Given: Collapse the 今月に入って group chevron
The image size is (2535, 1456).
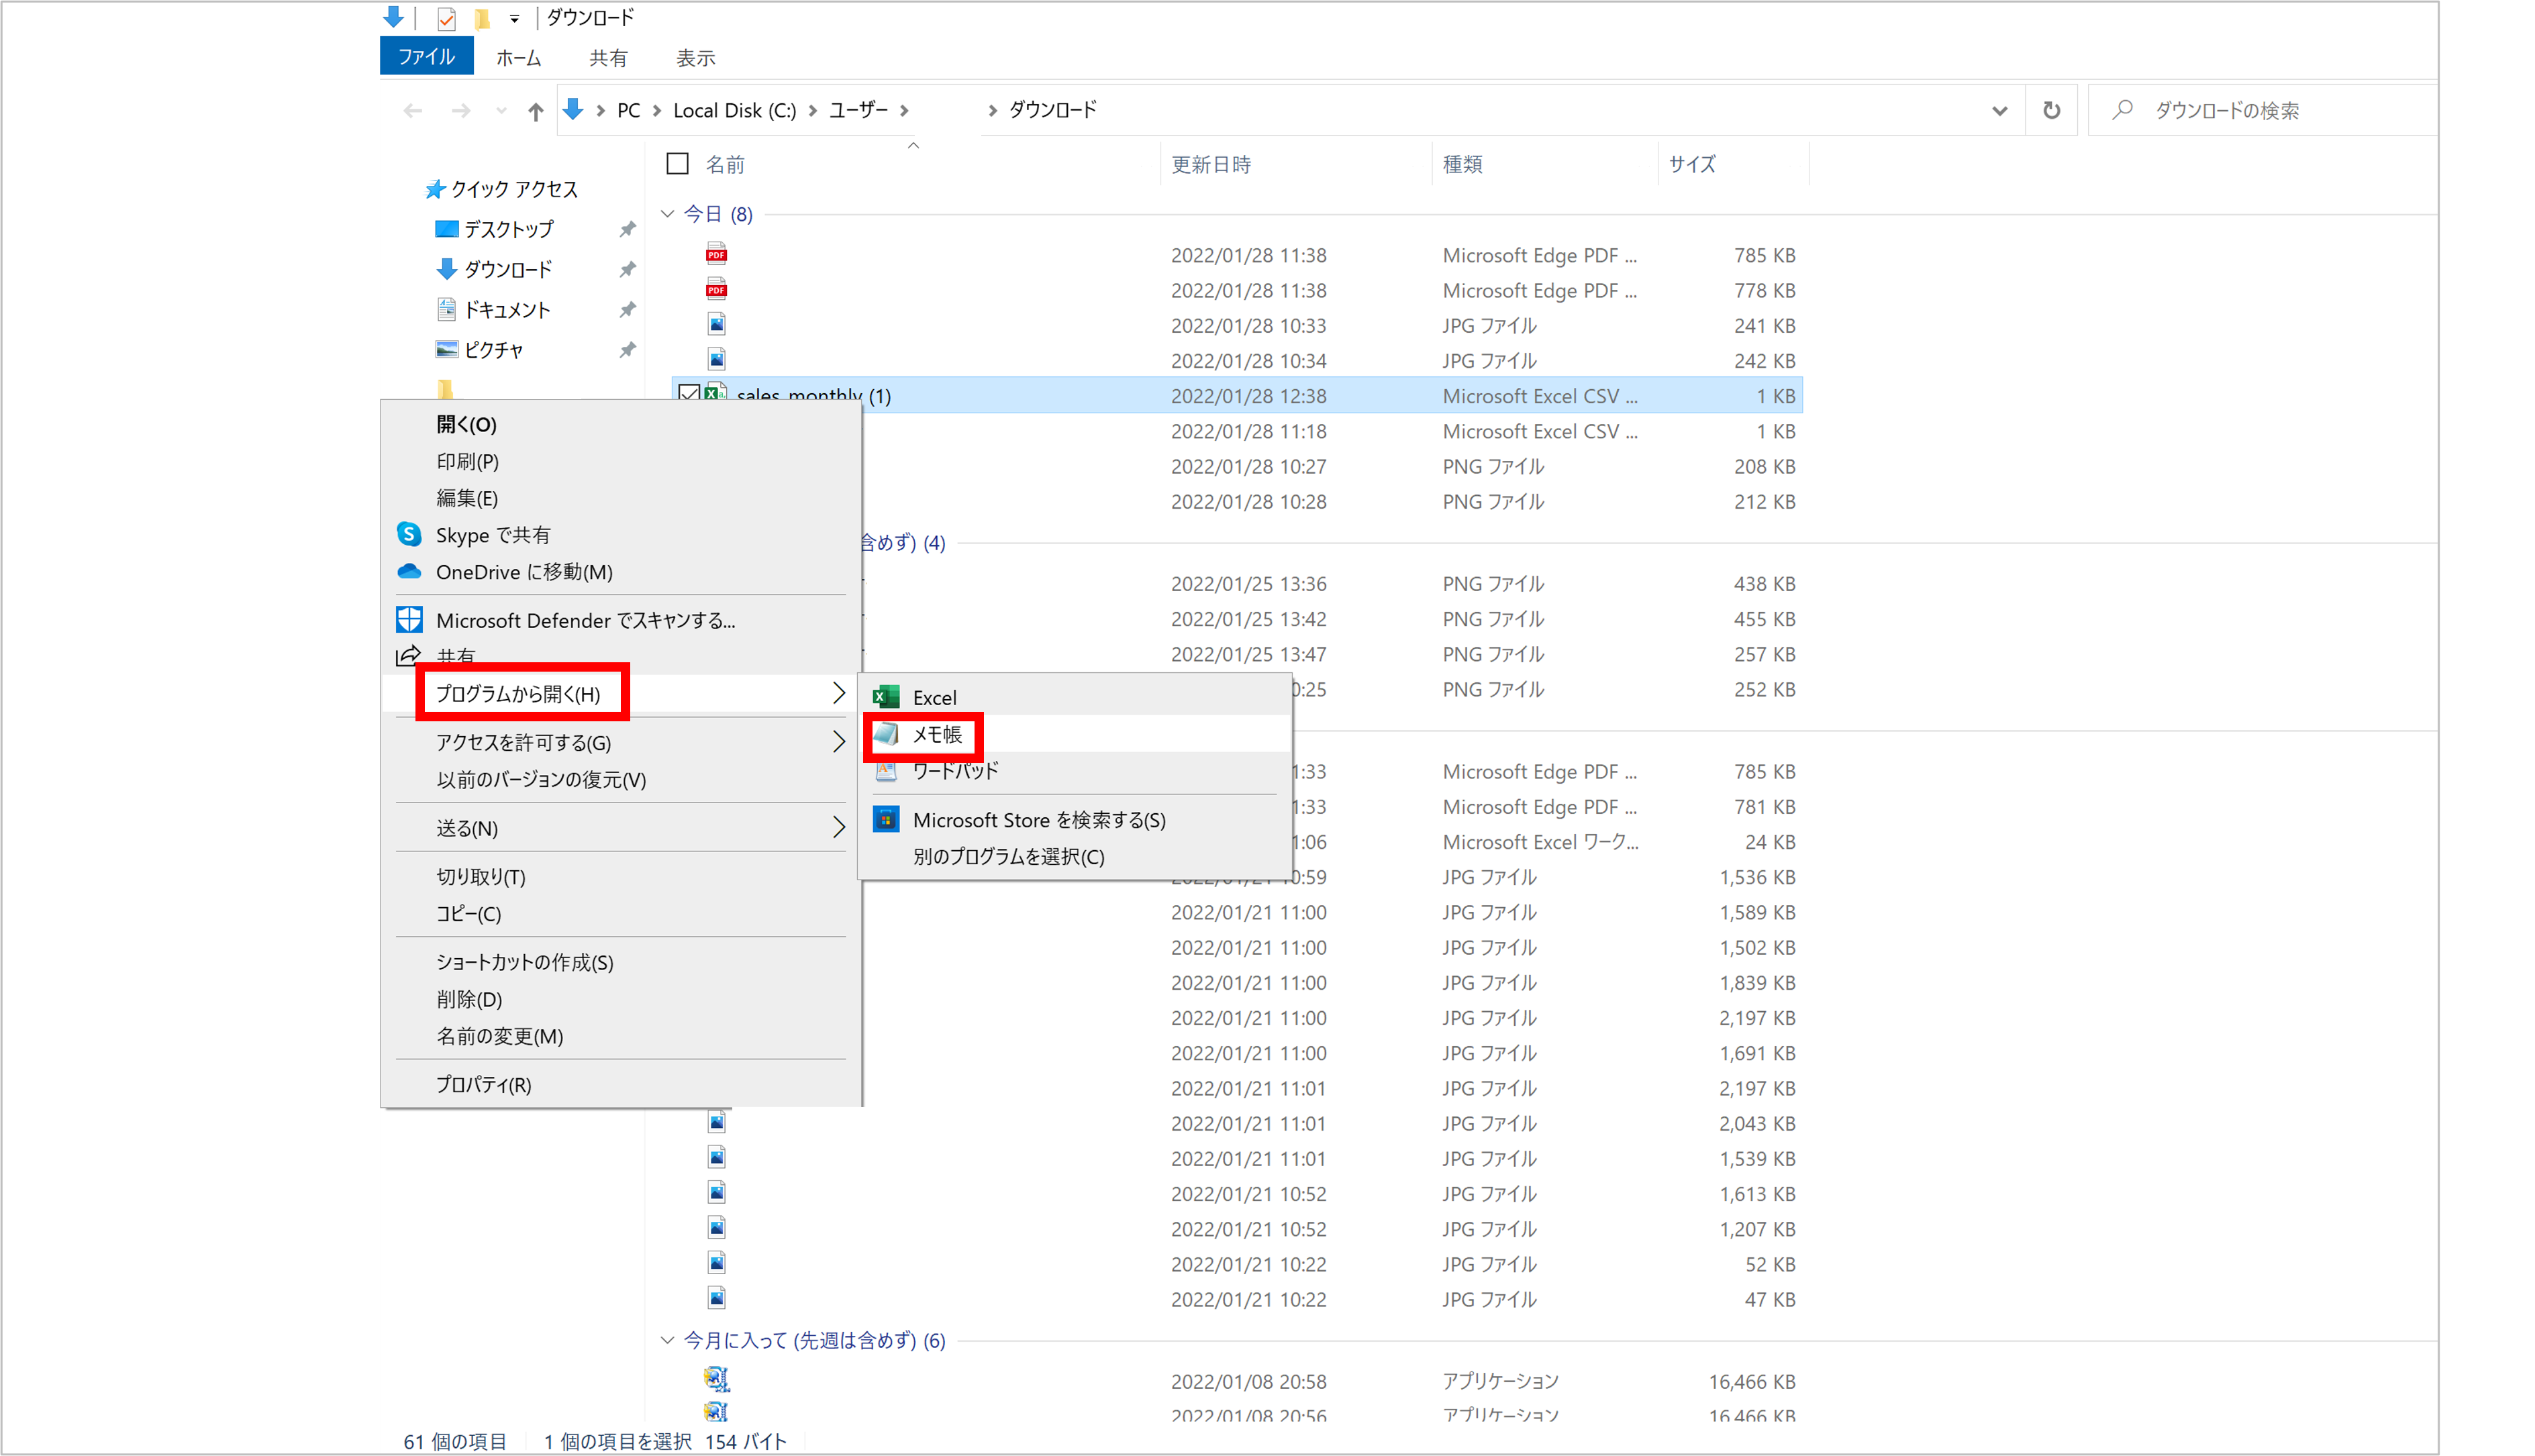Looking at the screenshot, I should [668, 1340].
